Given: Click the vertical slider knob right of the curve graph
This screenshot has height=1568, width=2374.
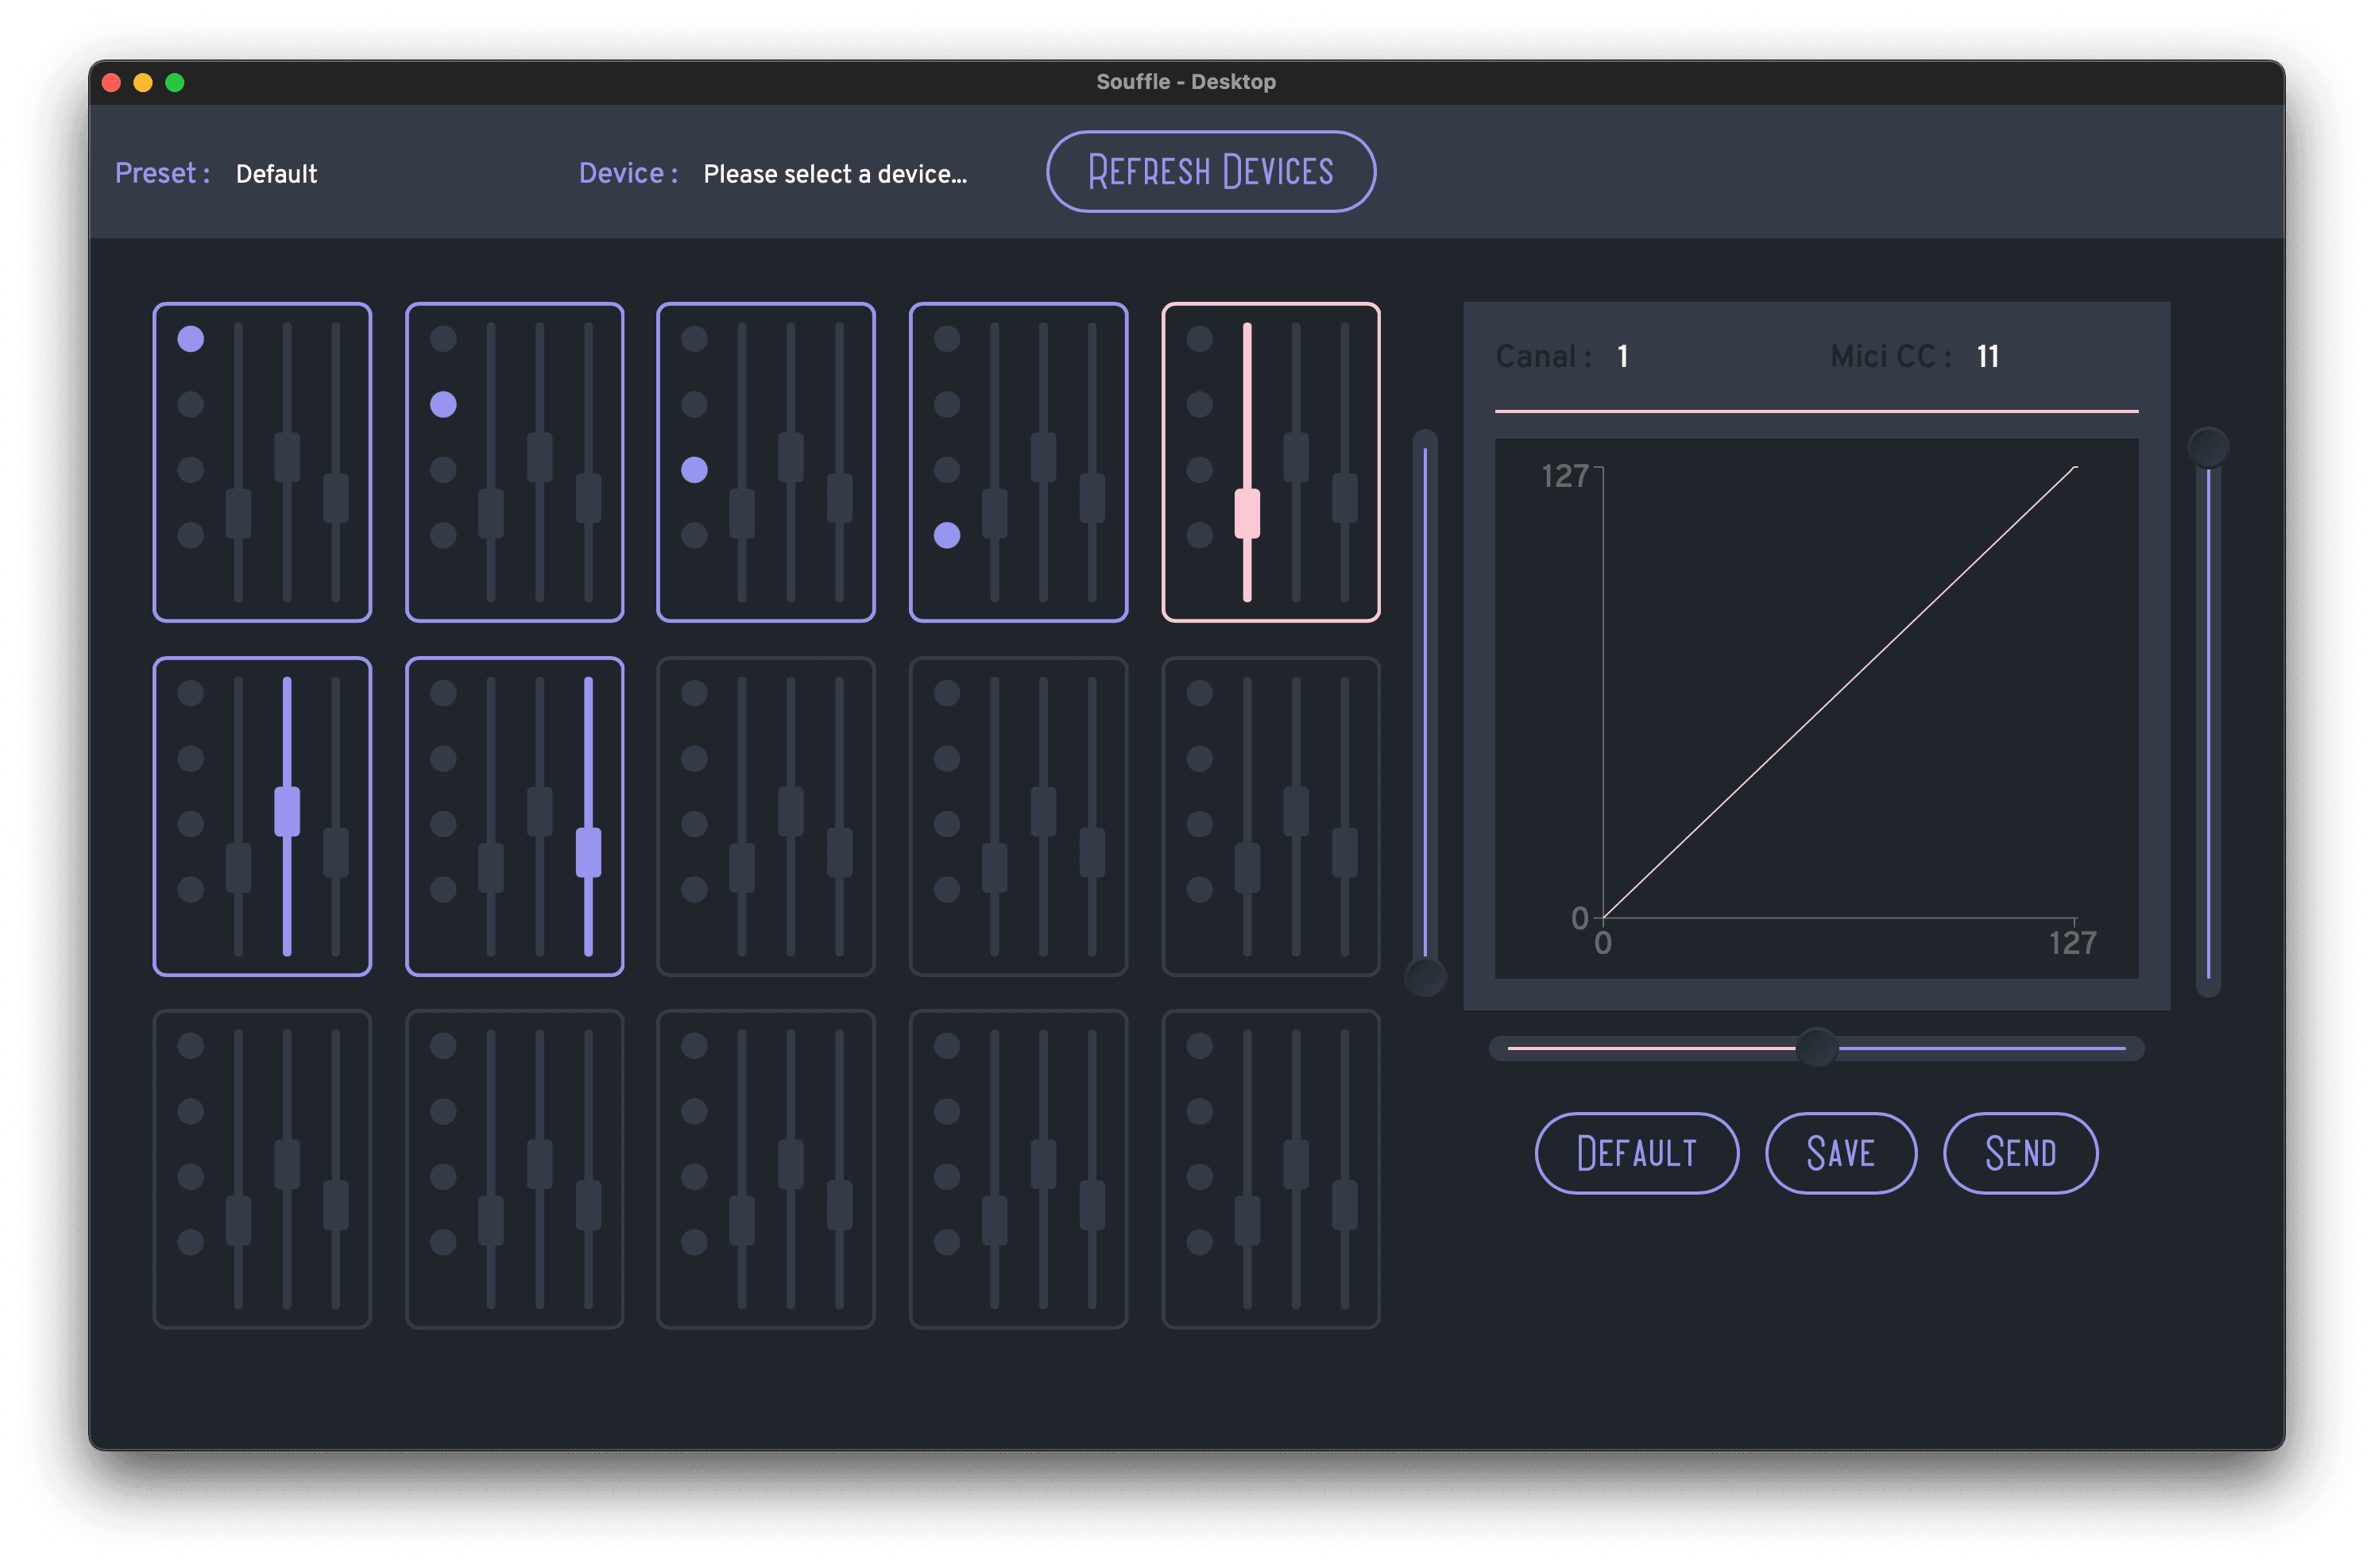Looking at the screenshot, I should pos(2208,447).
